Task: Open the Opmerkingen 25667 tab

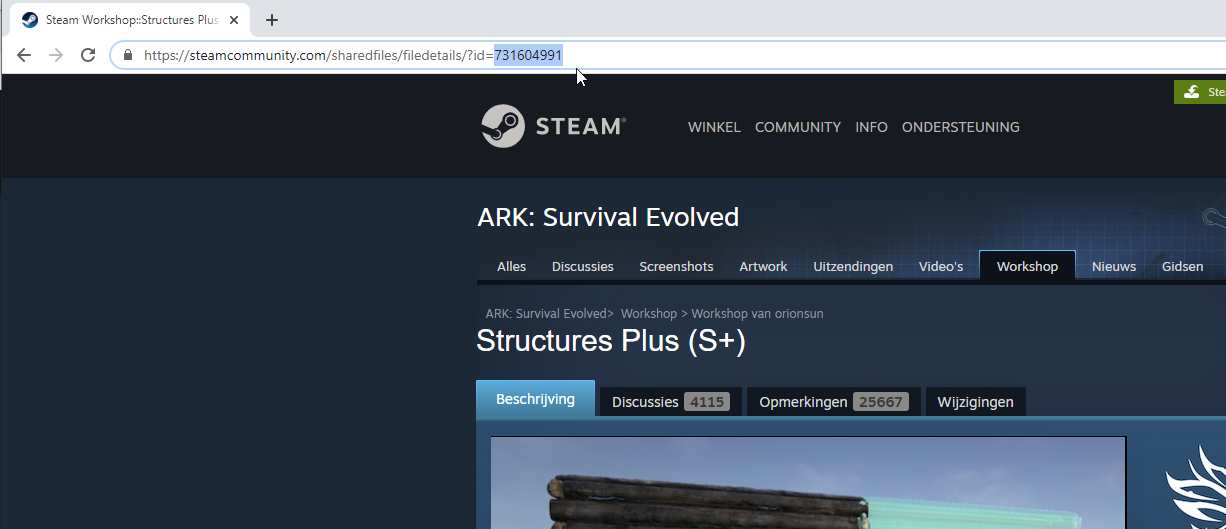Action: coord(834,402)
